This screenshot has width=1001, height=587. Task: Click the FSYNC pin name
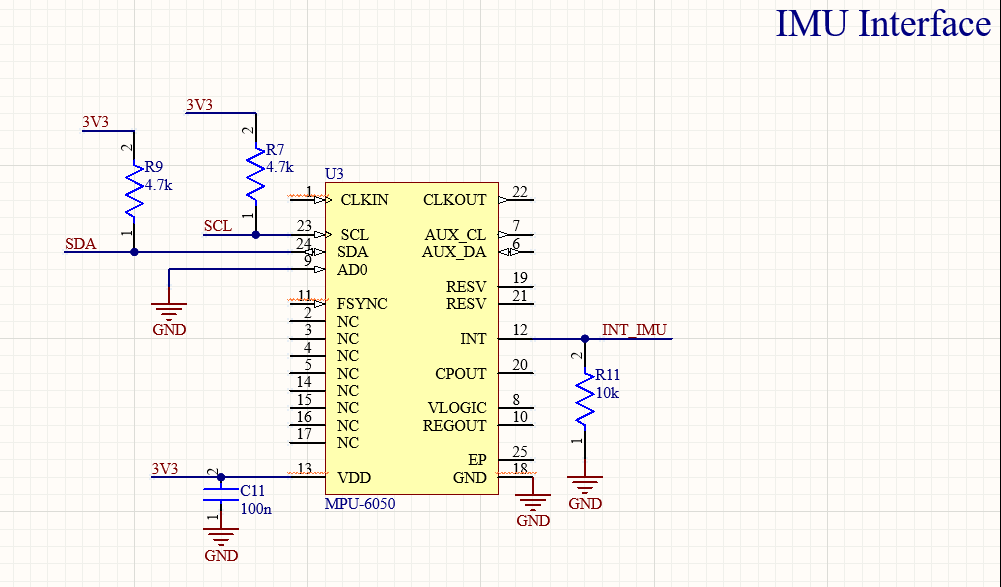pos(362,304)
